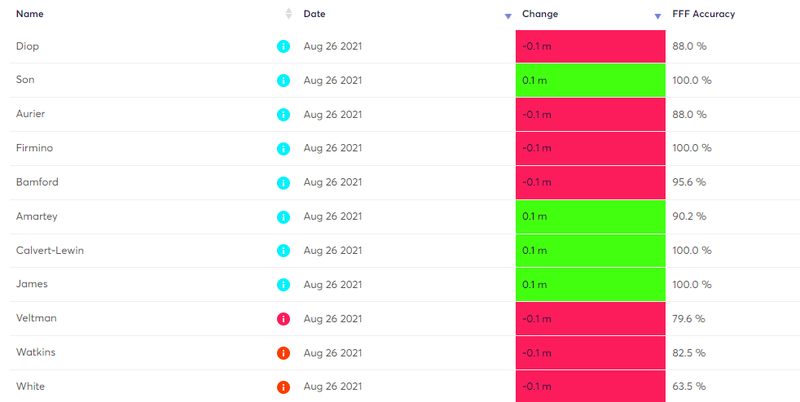Click the Firmino info icon

click(x=283, y=148)
